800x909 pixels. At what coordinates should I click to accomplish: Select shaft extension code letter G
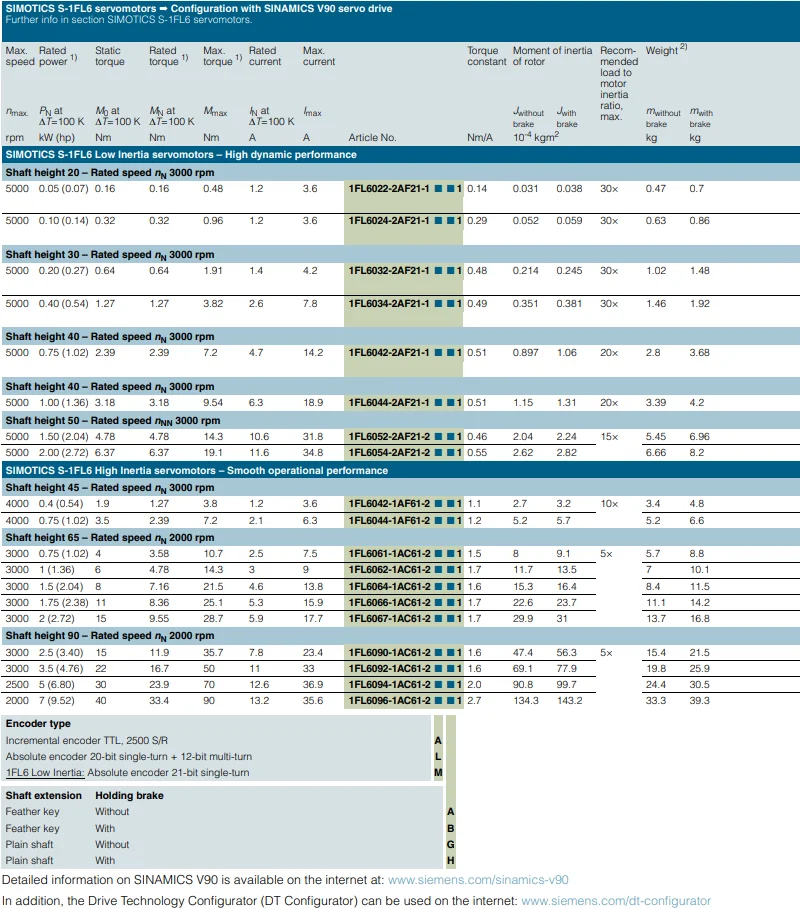pos(451,844)
